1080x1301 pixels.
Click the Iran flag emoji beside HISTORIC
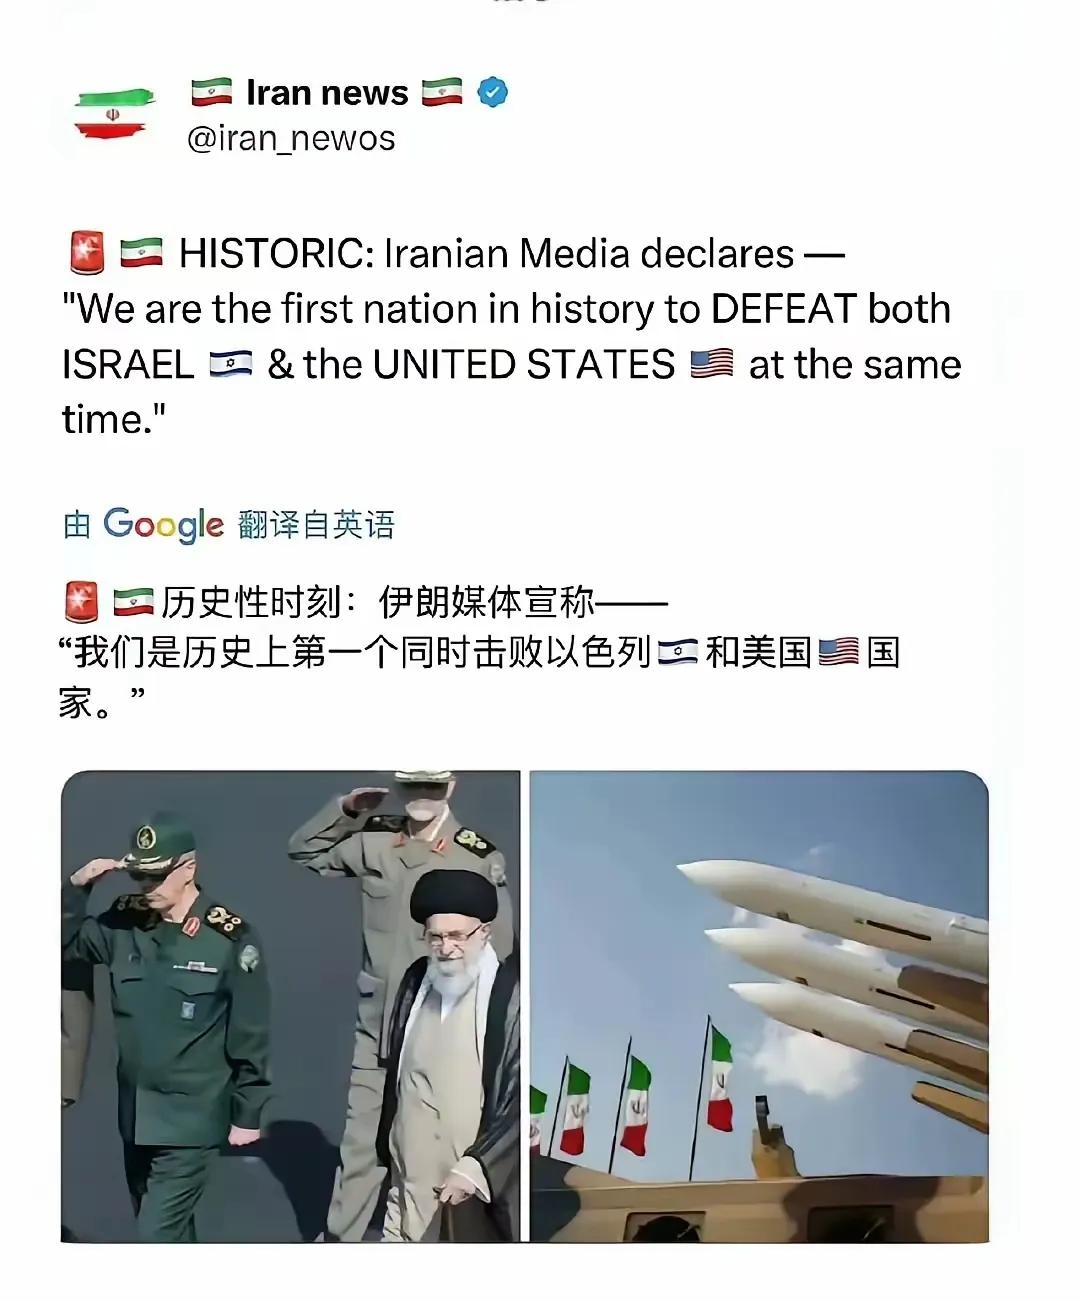tap(141, 253)
